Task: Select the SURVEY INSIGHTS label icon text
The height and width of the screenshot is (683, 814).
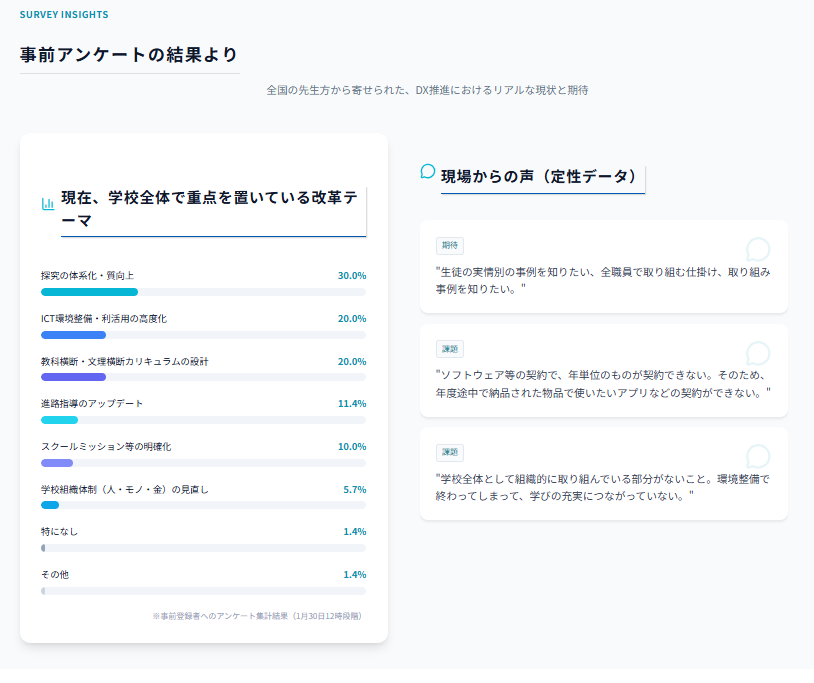Action: tap(62, 15)
